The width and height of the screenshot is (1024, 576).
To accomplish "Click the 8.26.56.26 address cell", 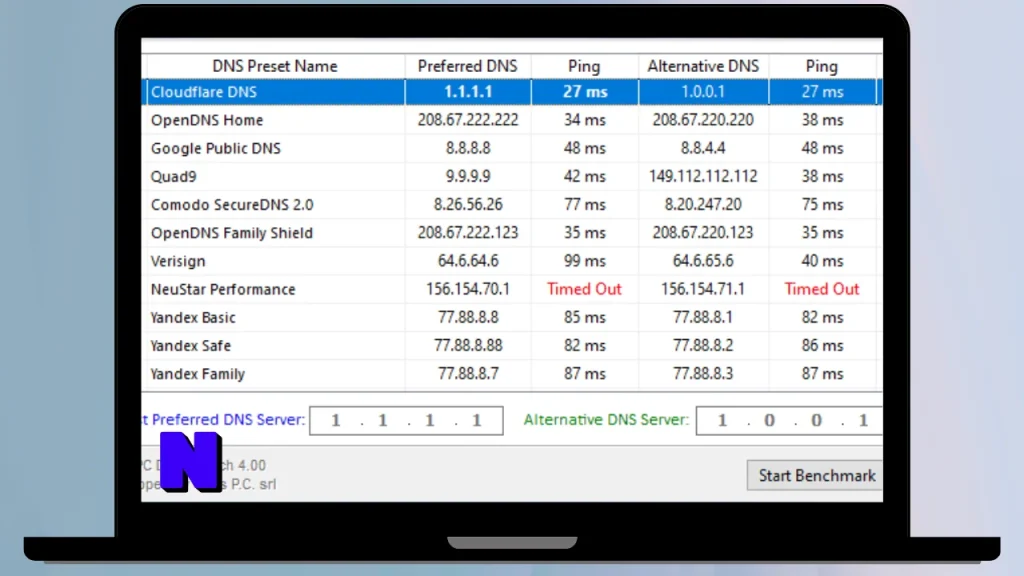I will tap(468, 204).
